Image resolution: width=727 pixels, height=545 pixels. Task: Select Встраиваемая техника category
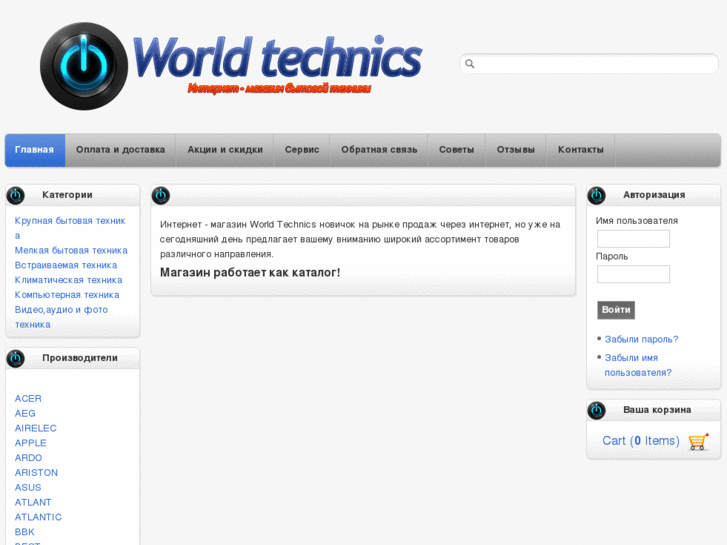coord(66,265)
